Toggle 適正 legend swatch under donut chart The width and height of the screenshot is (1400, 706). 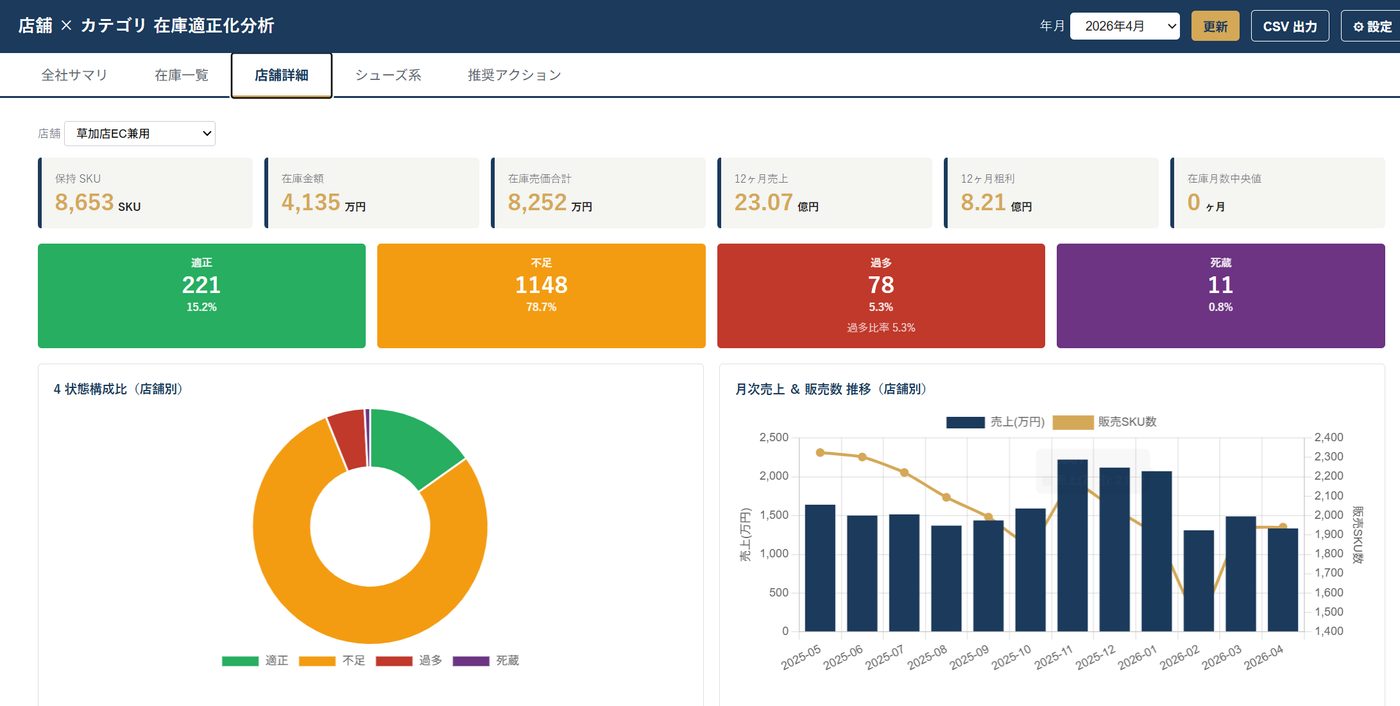point(240,661)
